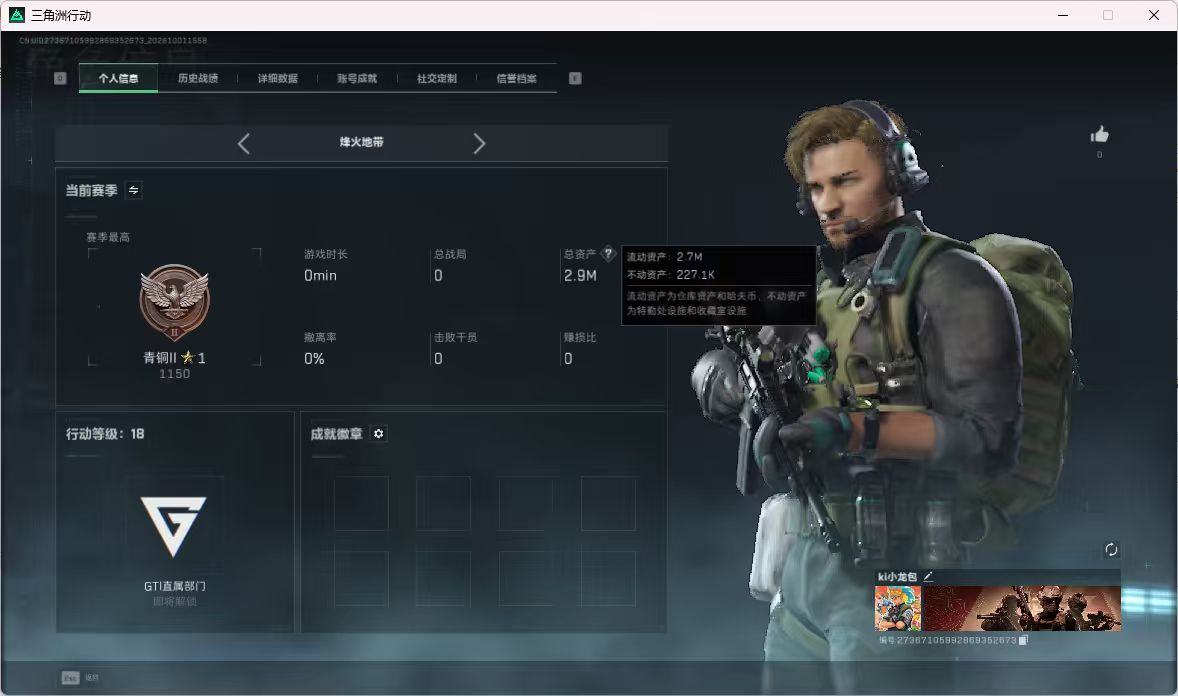Image resolution: width=1178 pixels, height=696 pixels.
Task: Click the 烽火地带 mode title
Action: click(x=361, y=142)
